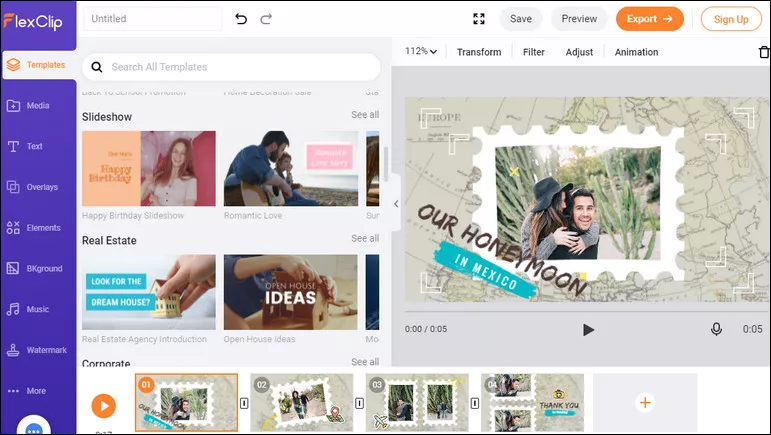The width and height of the screenshot is (771, 435).
Task: Open the blue chat support bubble
Action: [33, 427]
